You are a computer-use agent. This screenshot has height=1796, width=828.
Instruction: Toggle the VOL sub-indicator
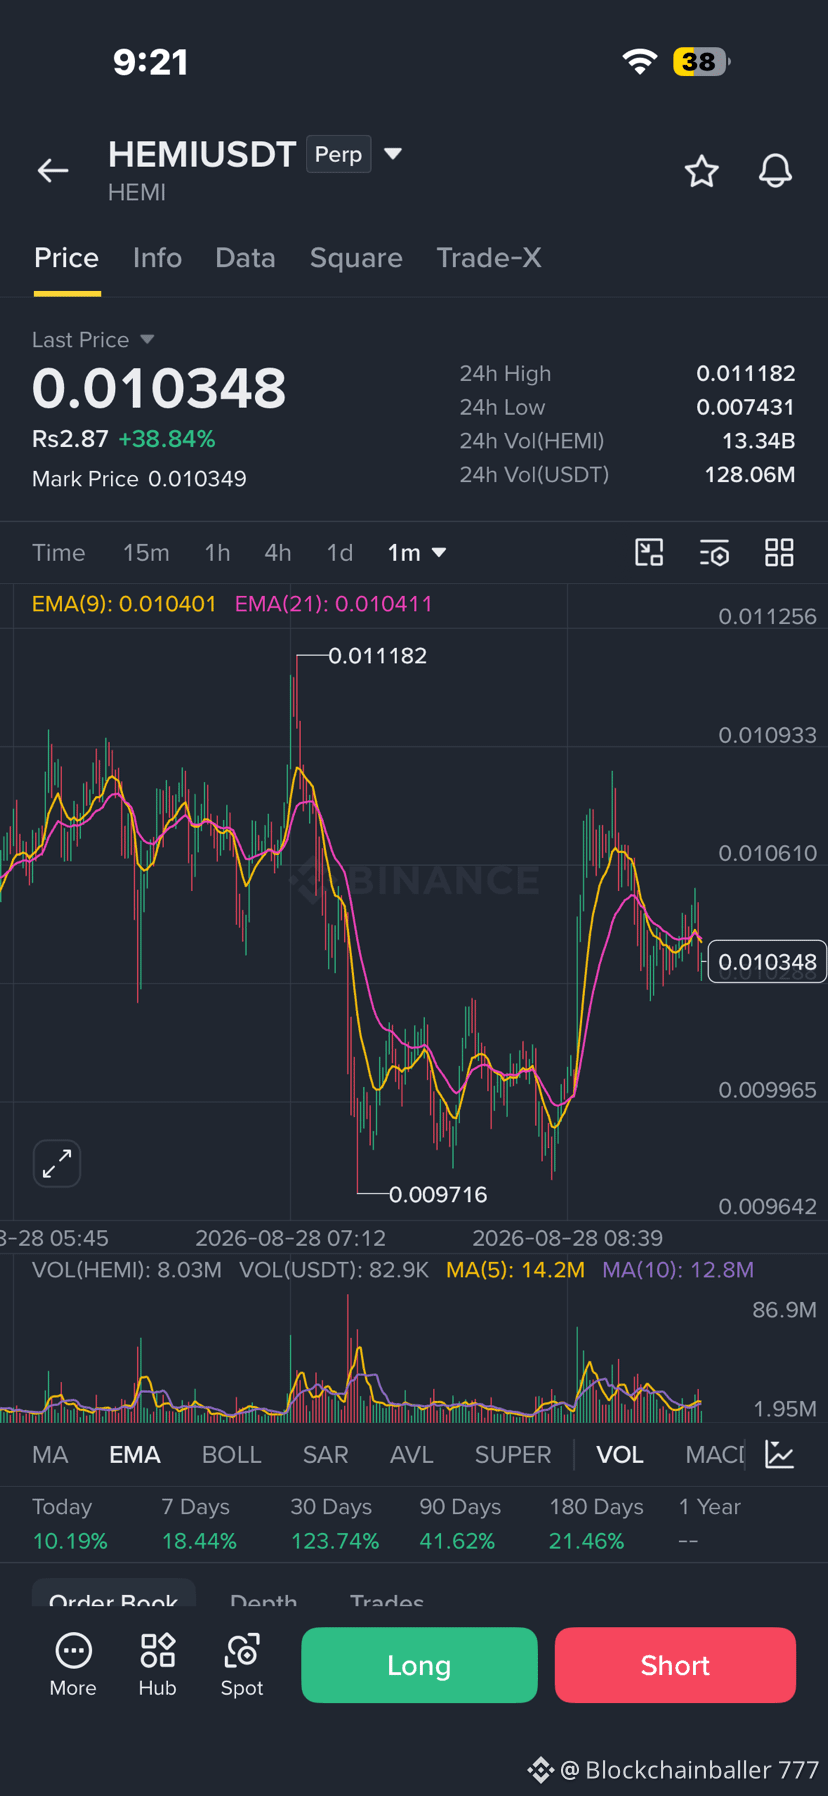(620, 1455)
